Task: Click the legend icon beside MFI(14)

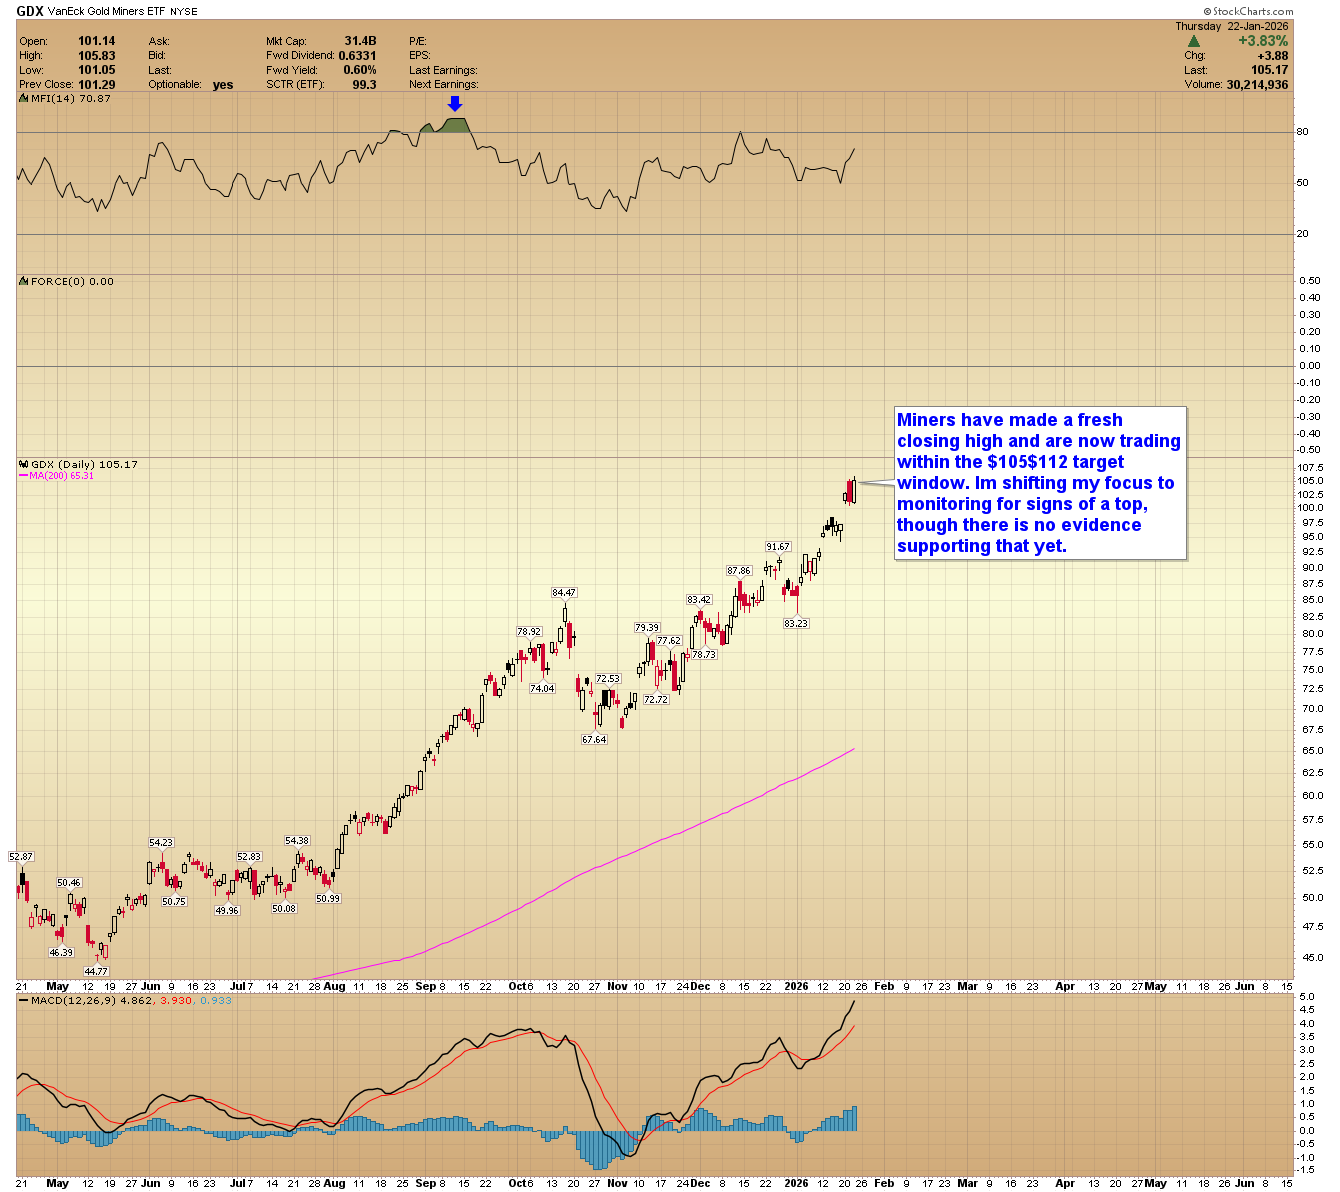Action: 23,98
